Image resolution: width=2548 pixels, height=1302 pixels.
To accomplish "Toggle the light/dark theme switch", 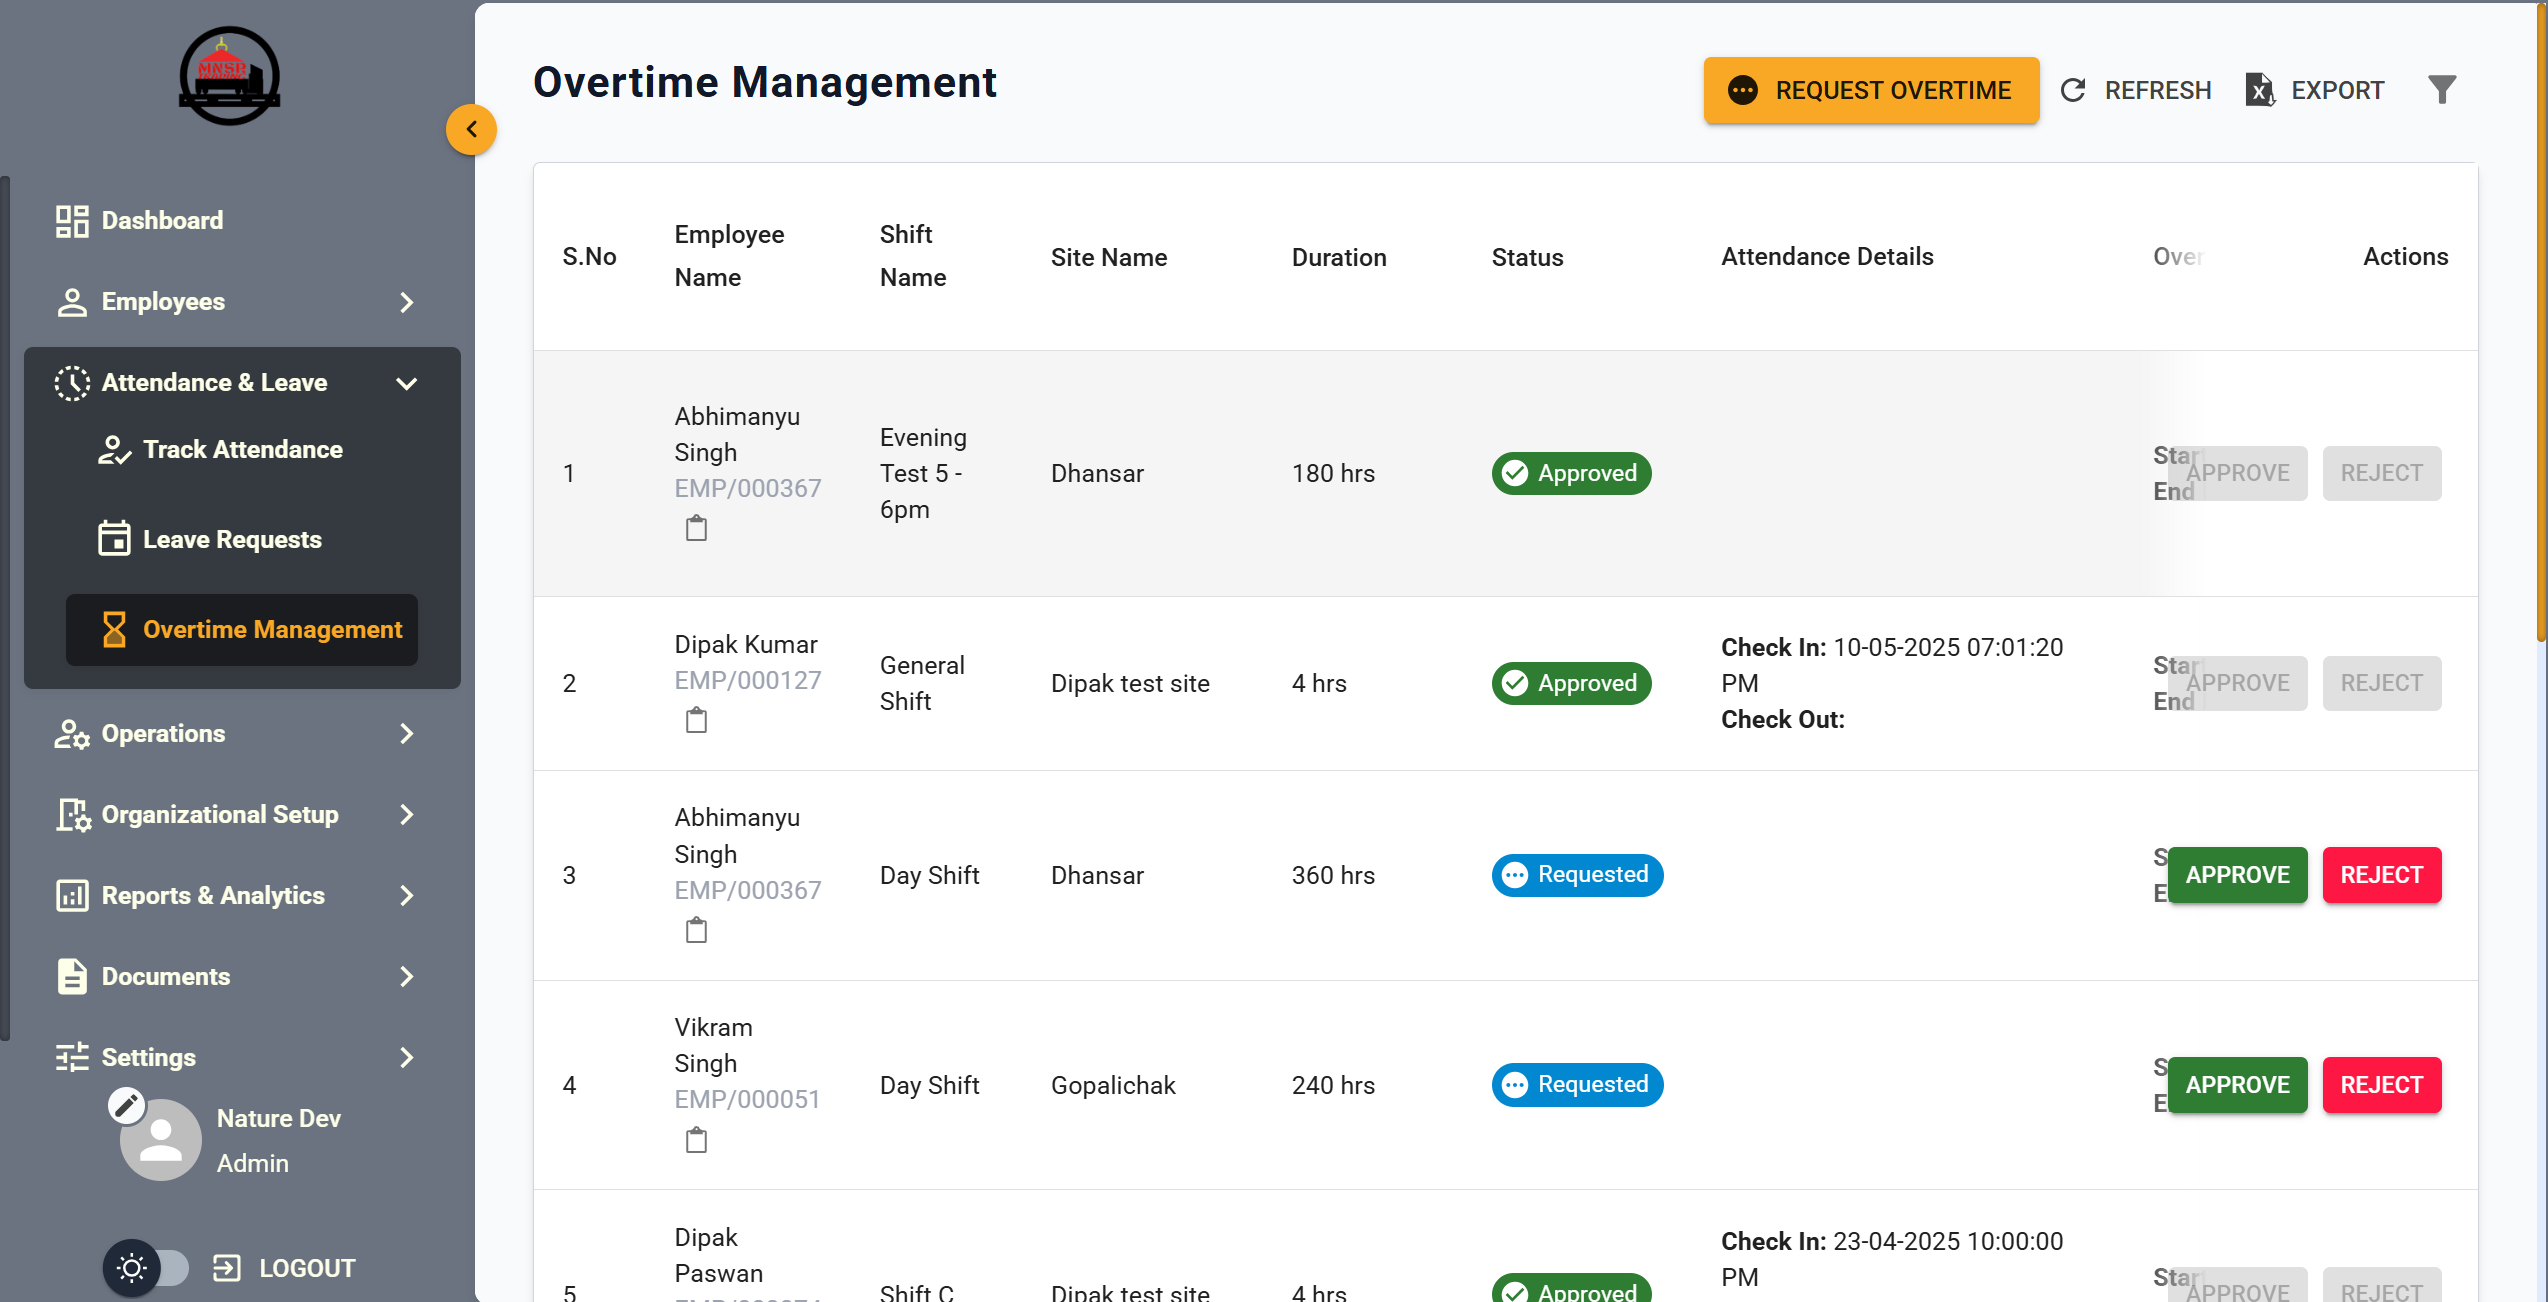I will coord(148,1268).
